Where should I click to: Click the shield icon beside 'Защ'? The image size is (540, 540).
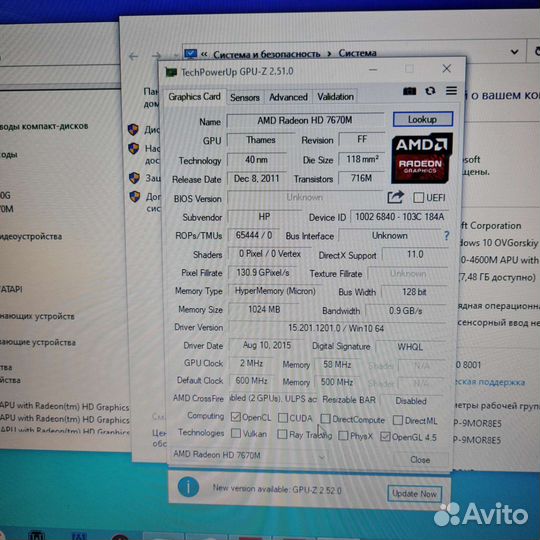pos(134,178)
